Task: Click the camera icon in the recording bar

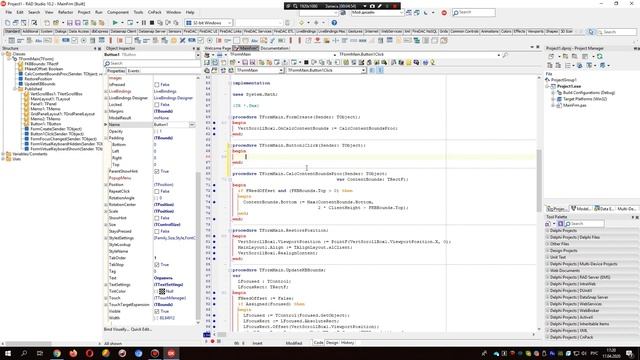Action: pos(372,6)
